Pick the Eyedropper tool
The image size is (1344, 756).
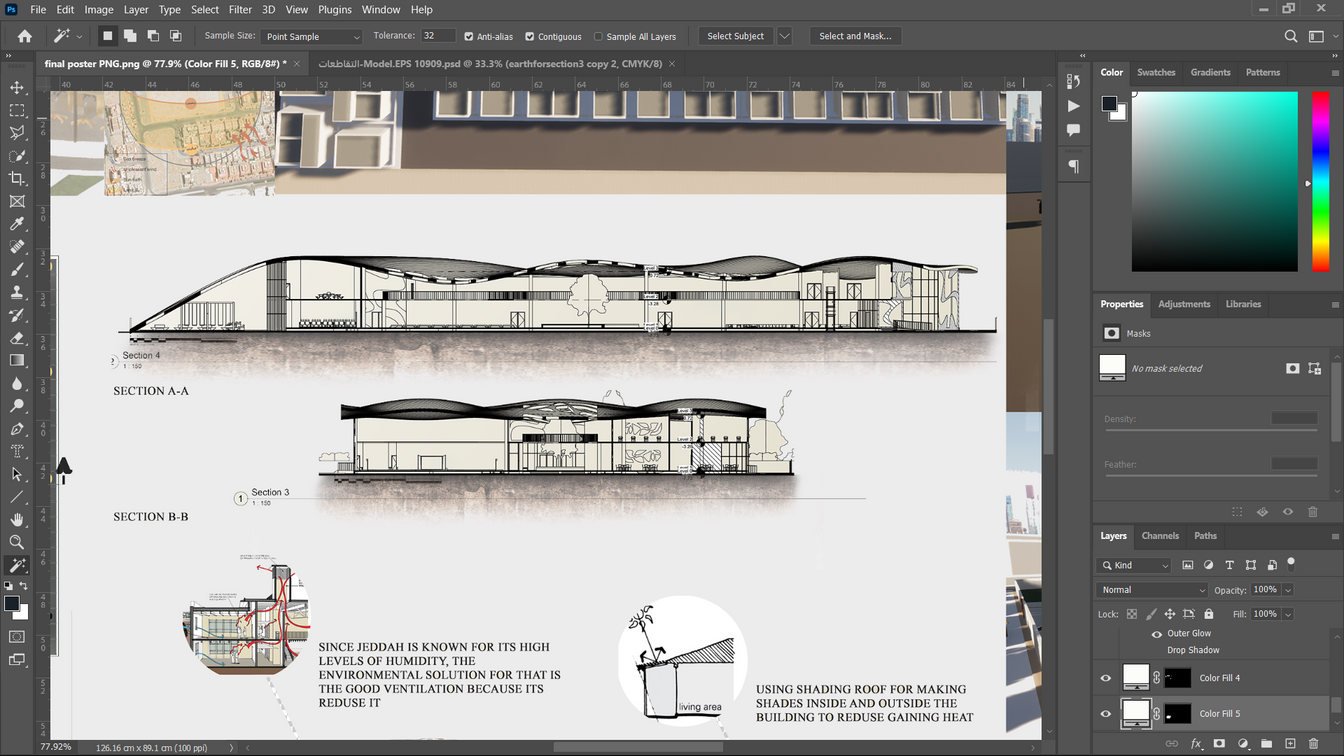click(x=17, y=224)
